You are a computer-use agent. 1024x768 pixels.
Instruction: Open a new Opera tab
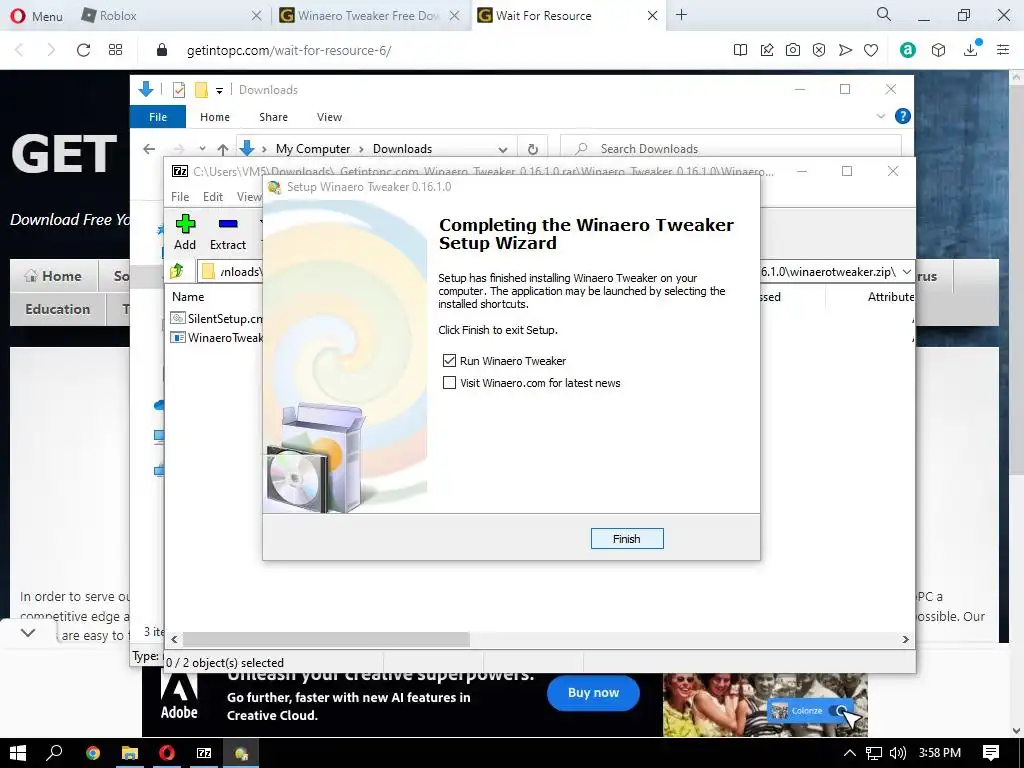(x=681, y=14)
